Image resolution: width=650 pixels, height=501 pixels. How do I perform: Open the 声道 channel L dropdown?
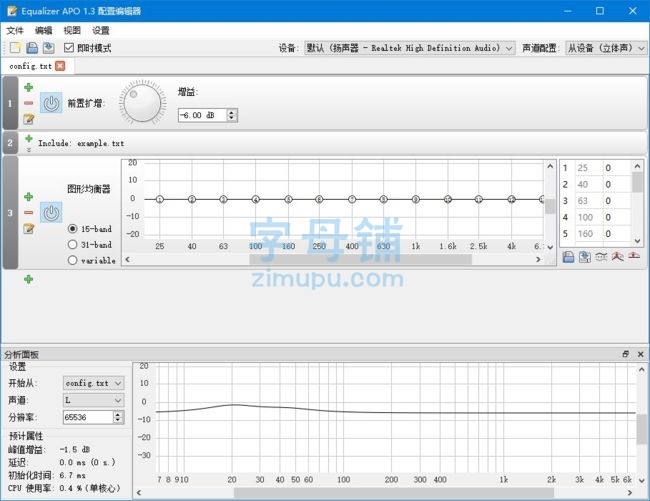(93, 400)
